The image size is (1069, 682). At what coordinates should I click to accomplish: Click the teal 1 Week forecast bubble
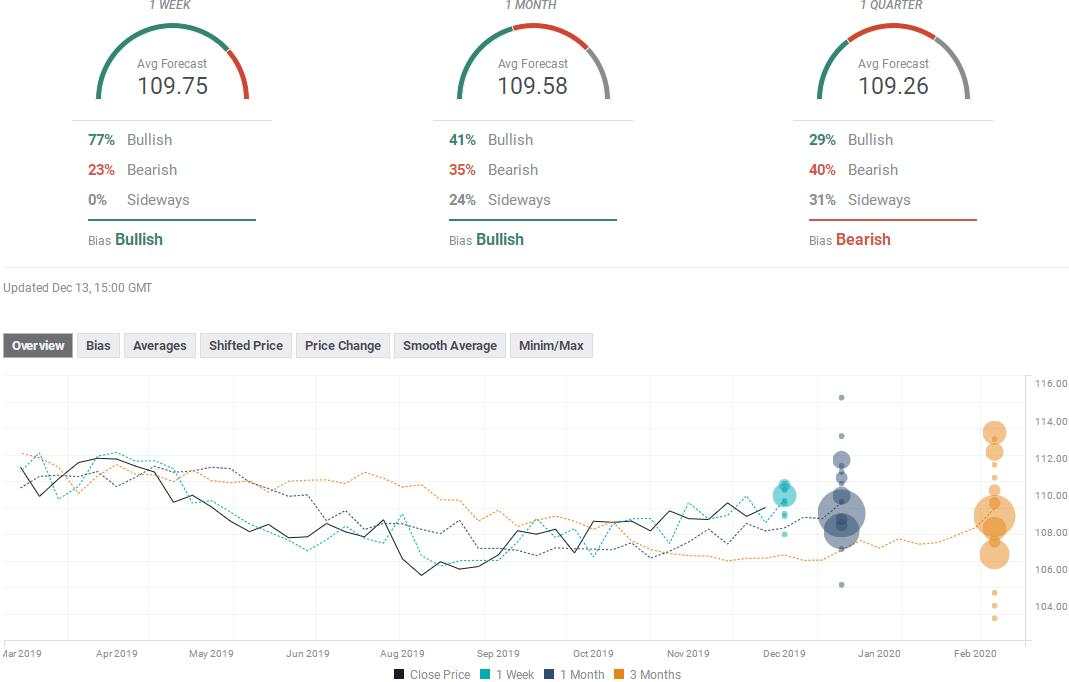784,495
